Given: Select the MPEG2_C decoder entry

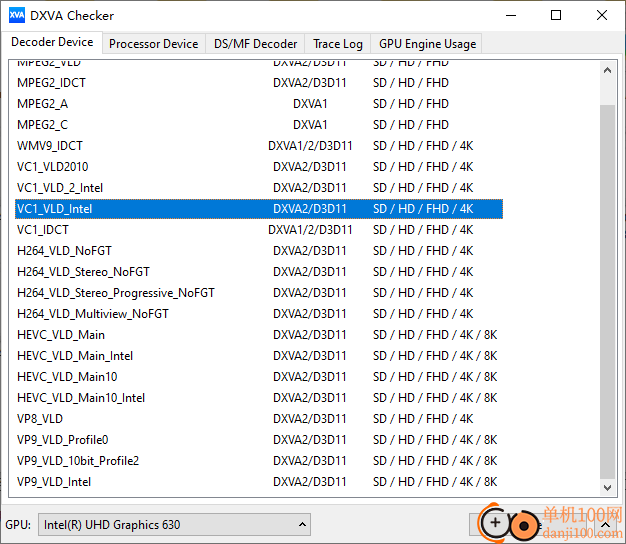Looking at the screenshot, I should pos(259,125).
